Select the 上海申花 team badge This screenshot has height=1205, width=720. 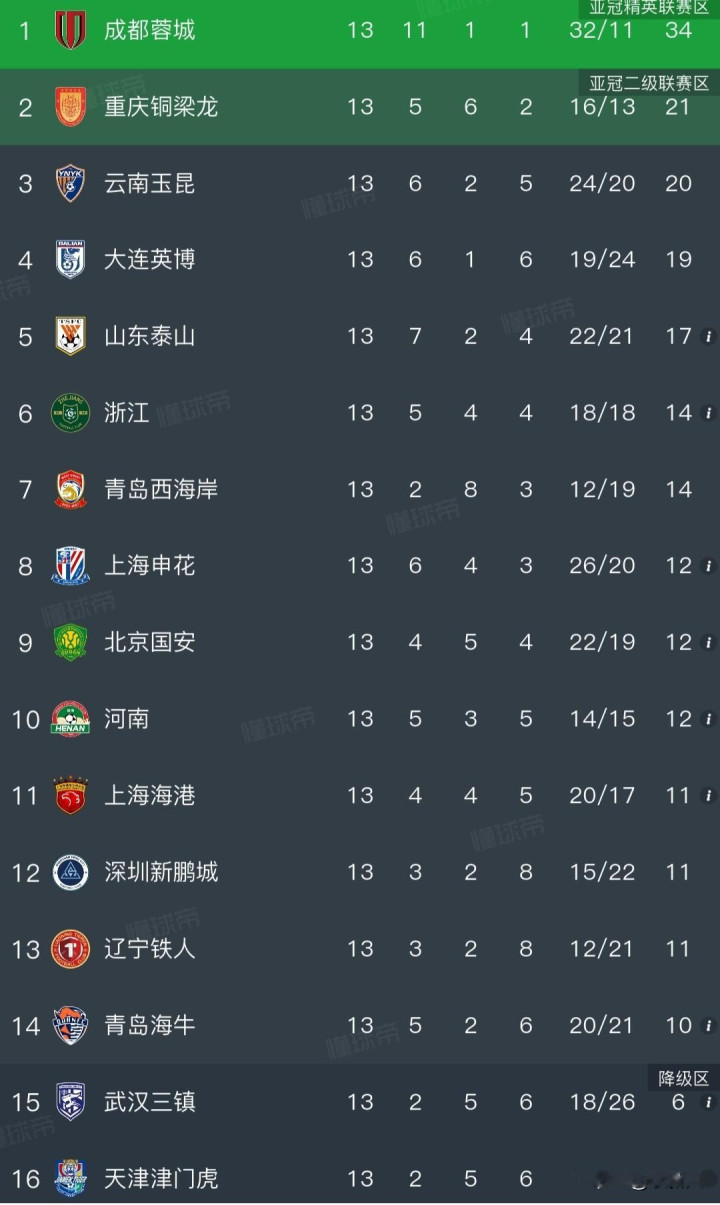(70, 566)
